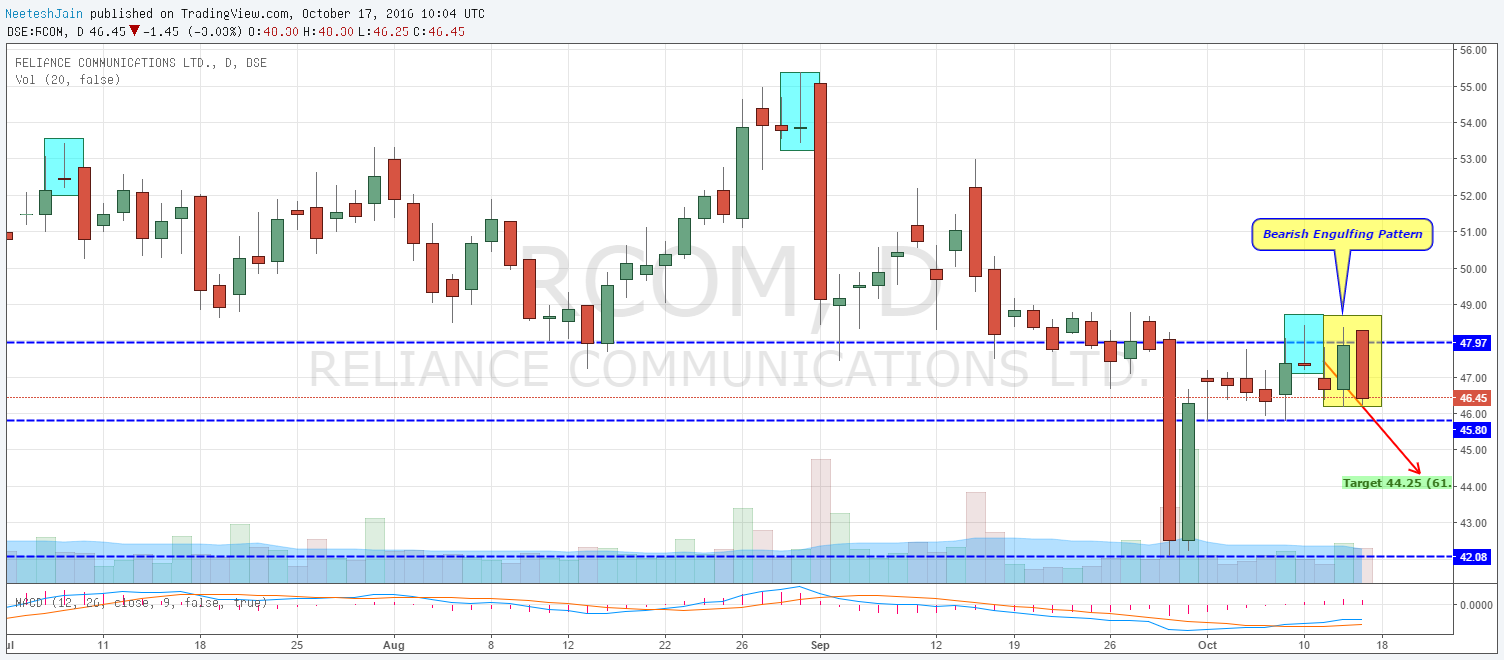This screenshot has height=660, width=1504.
Task: Click the 44.00 price axis tick
Action: [1474, 487]
